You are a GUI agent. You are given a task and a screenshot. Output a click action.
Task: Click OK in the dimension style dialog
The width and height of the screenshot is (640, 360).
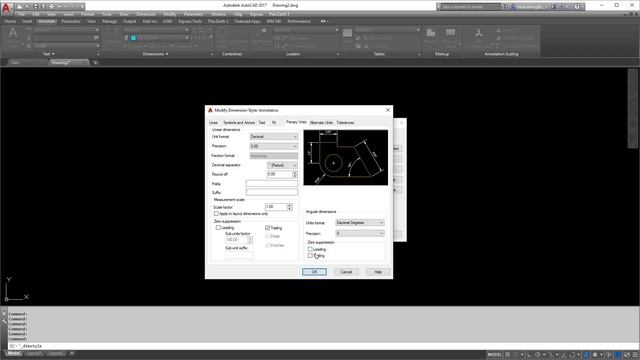(314, 272)
